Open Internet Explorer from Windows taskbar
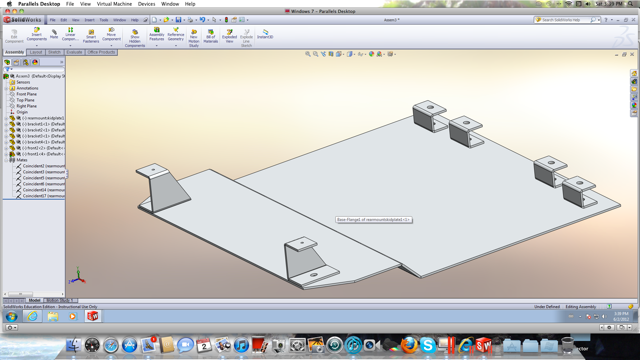This screenshot has width=640, height=360. coord(32,316)
